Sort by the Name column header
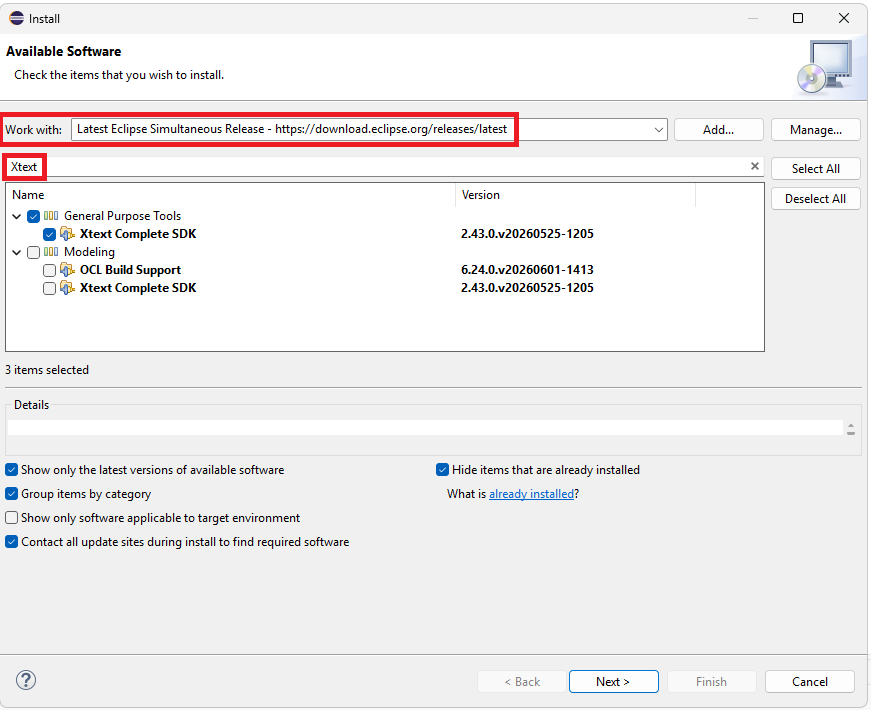 [231, 195]
